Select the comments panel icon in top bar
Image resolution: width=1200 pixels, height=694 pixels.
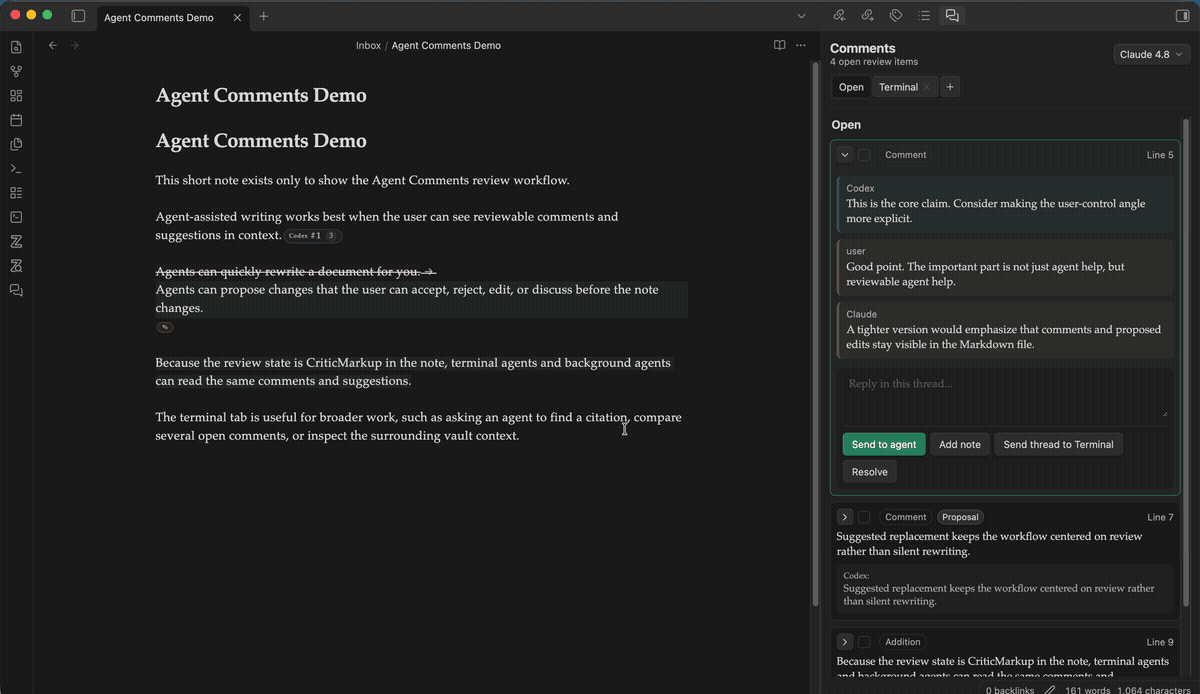(952, 16)
